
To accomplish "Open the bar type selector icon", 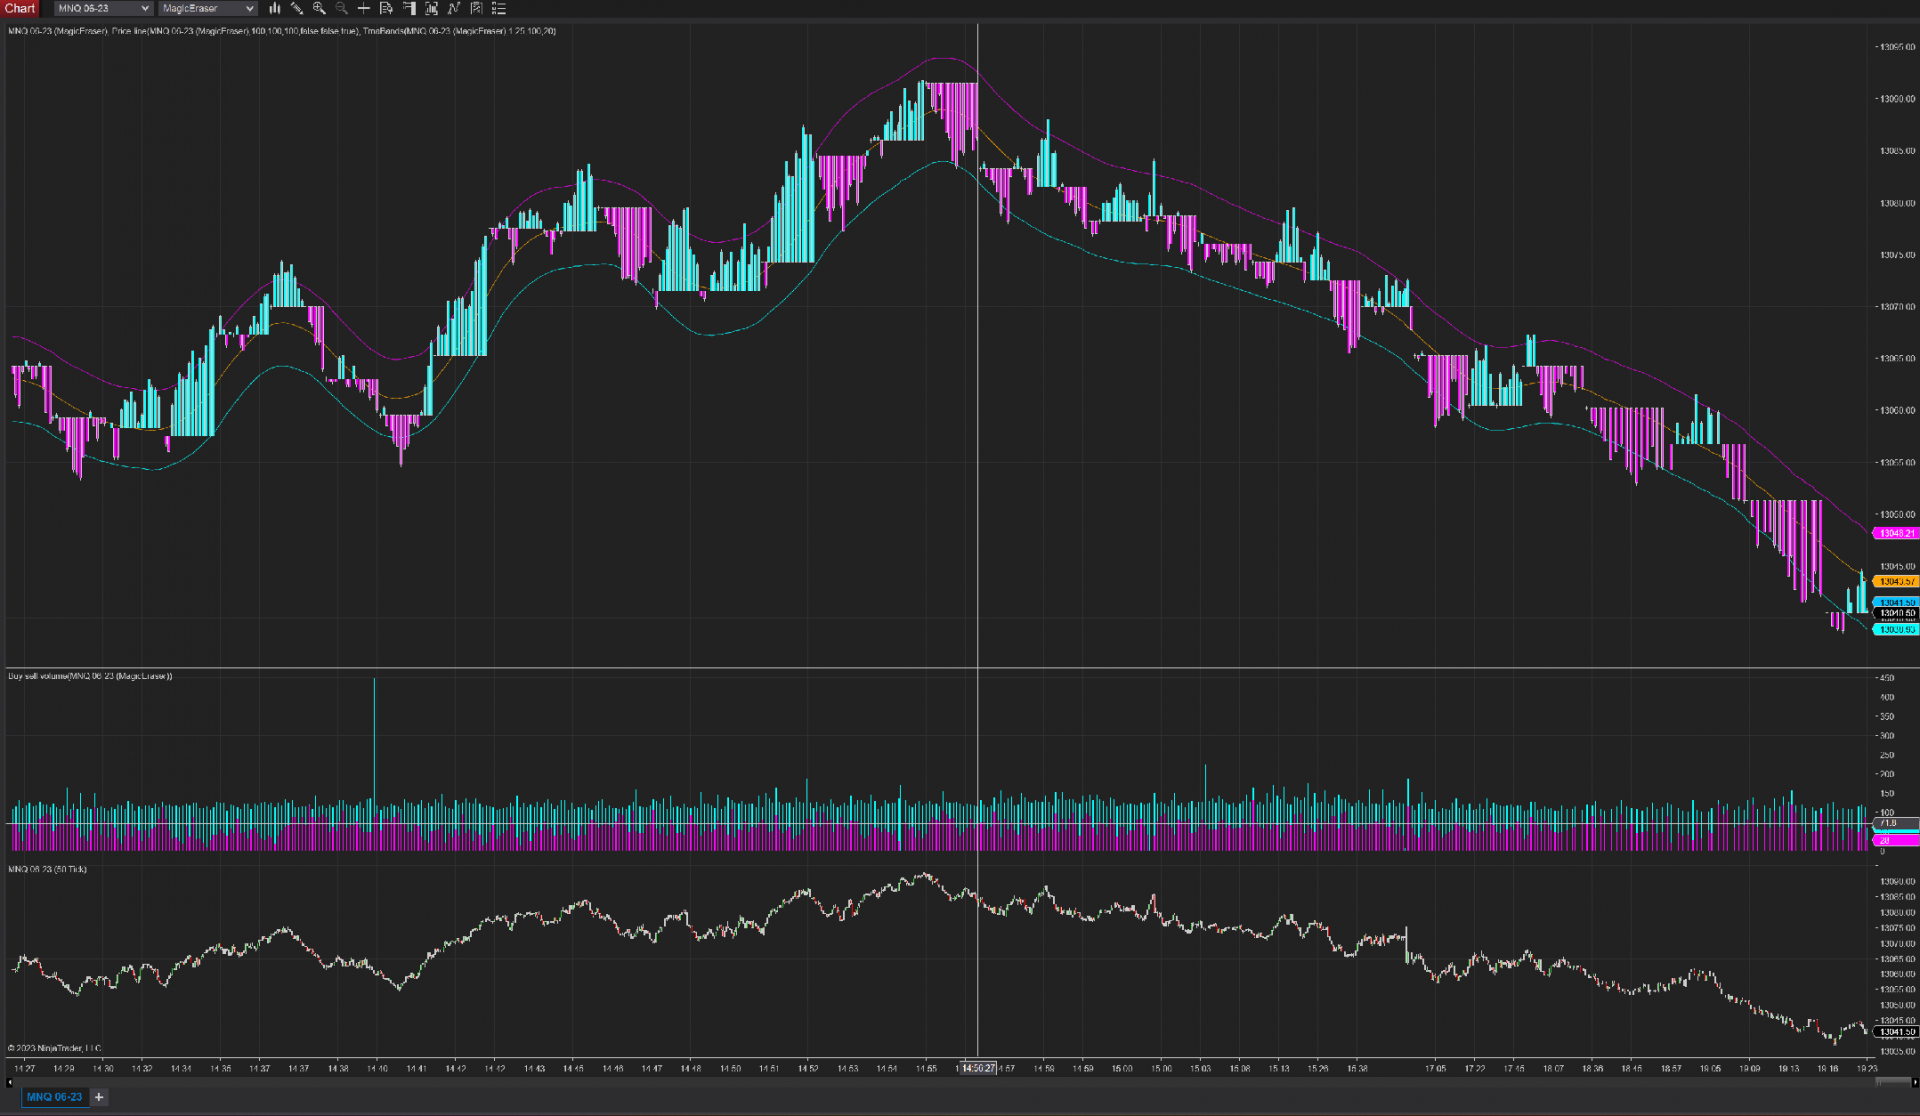I will [x=275, y=8].
